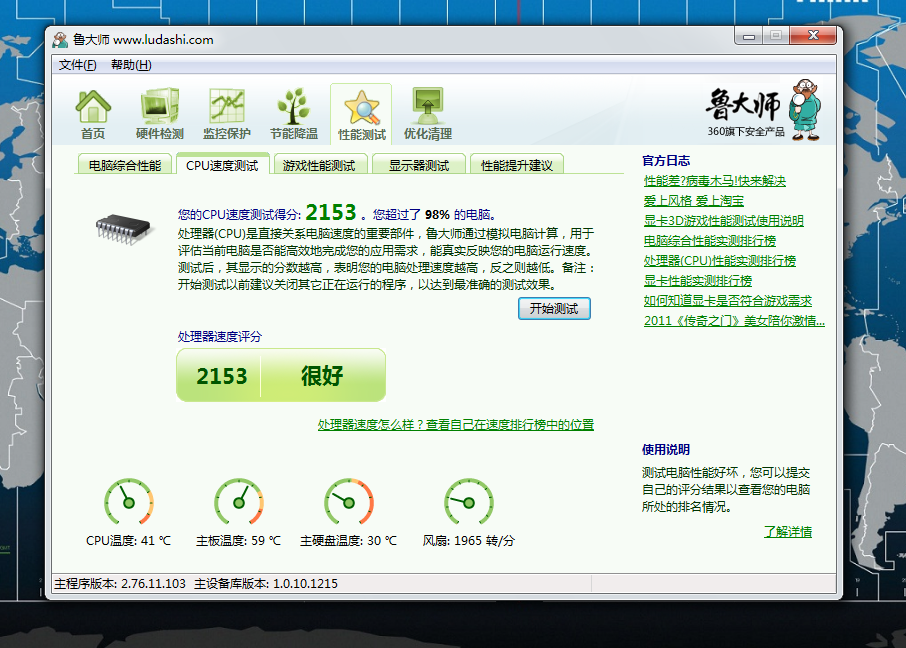Click the 使用说明 heading
Image resolution: width=906 pixels, height=648 pixels.
point(666,450)
